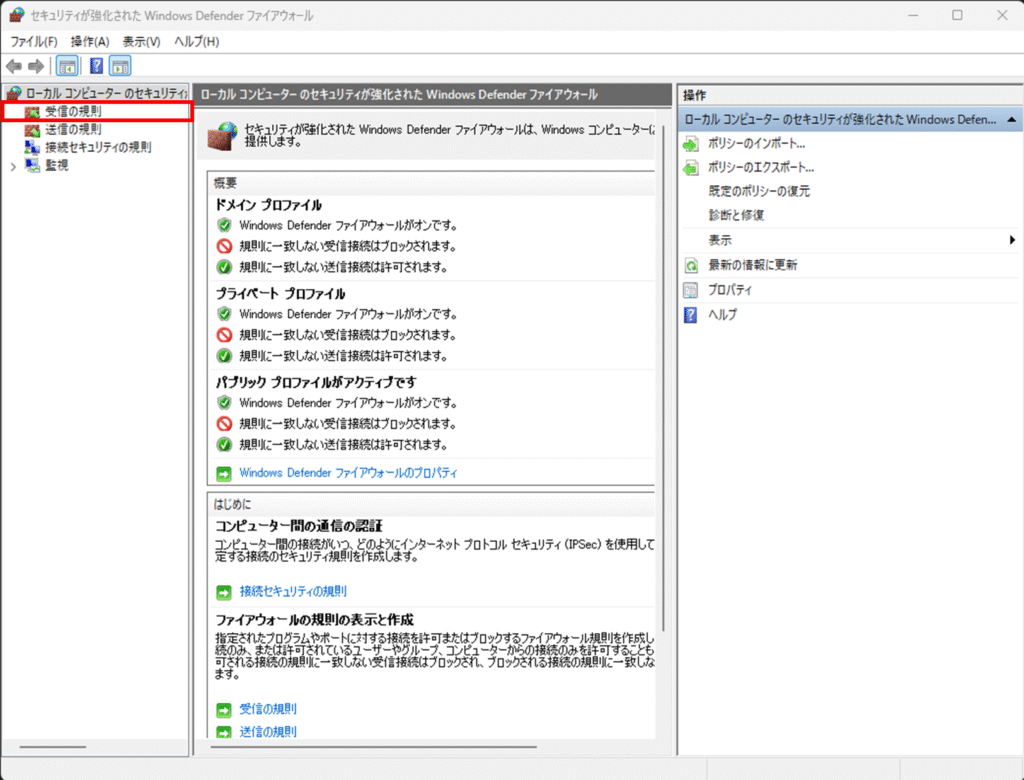
Task: Click the 監視 tree icon
Action: (x=32, y=165)
